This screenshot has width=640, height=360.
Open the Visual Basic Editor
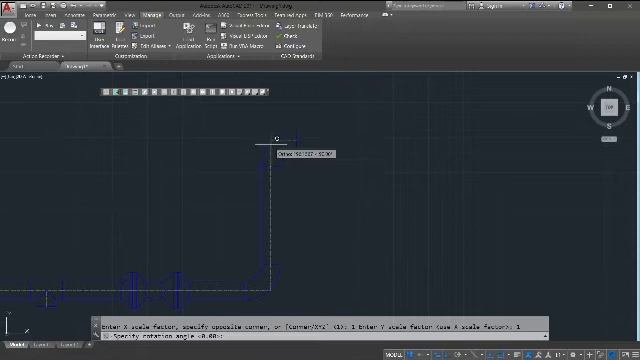click(x=245, y=26)
